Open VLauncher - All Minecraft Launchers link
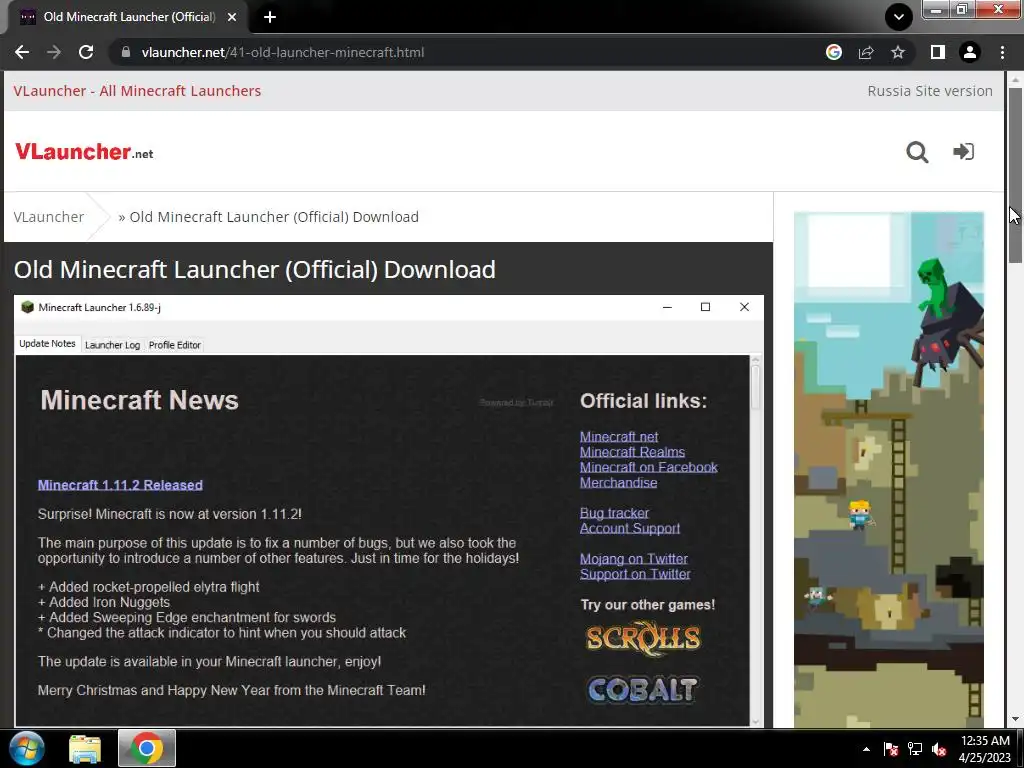This screenshot has height=768, width=1024. [x=137, y=91]
